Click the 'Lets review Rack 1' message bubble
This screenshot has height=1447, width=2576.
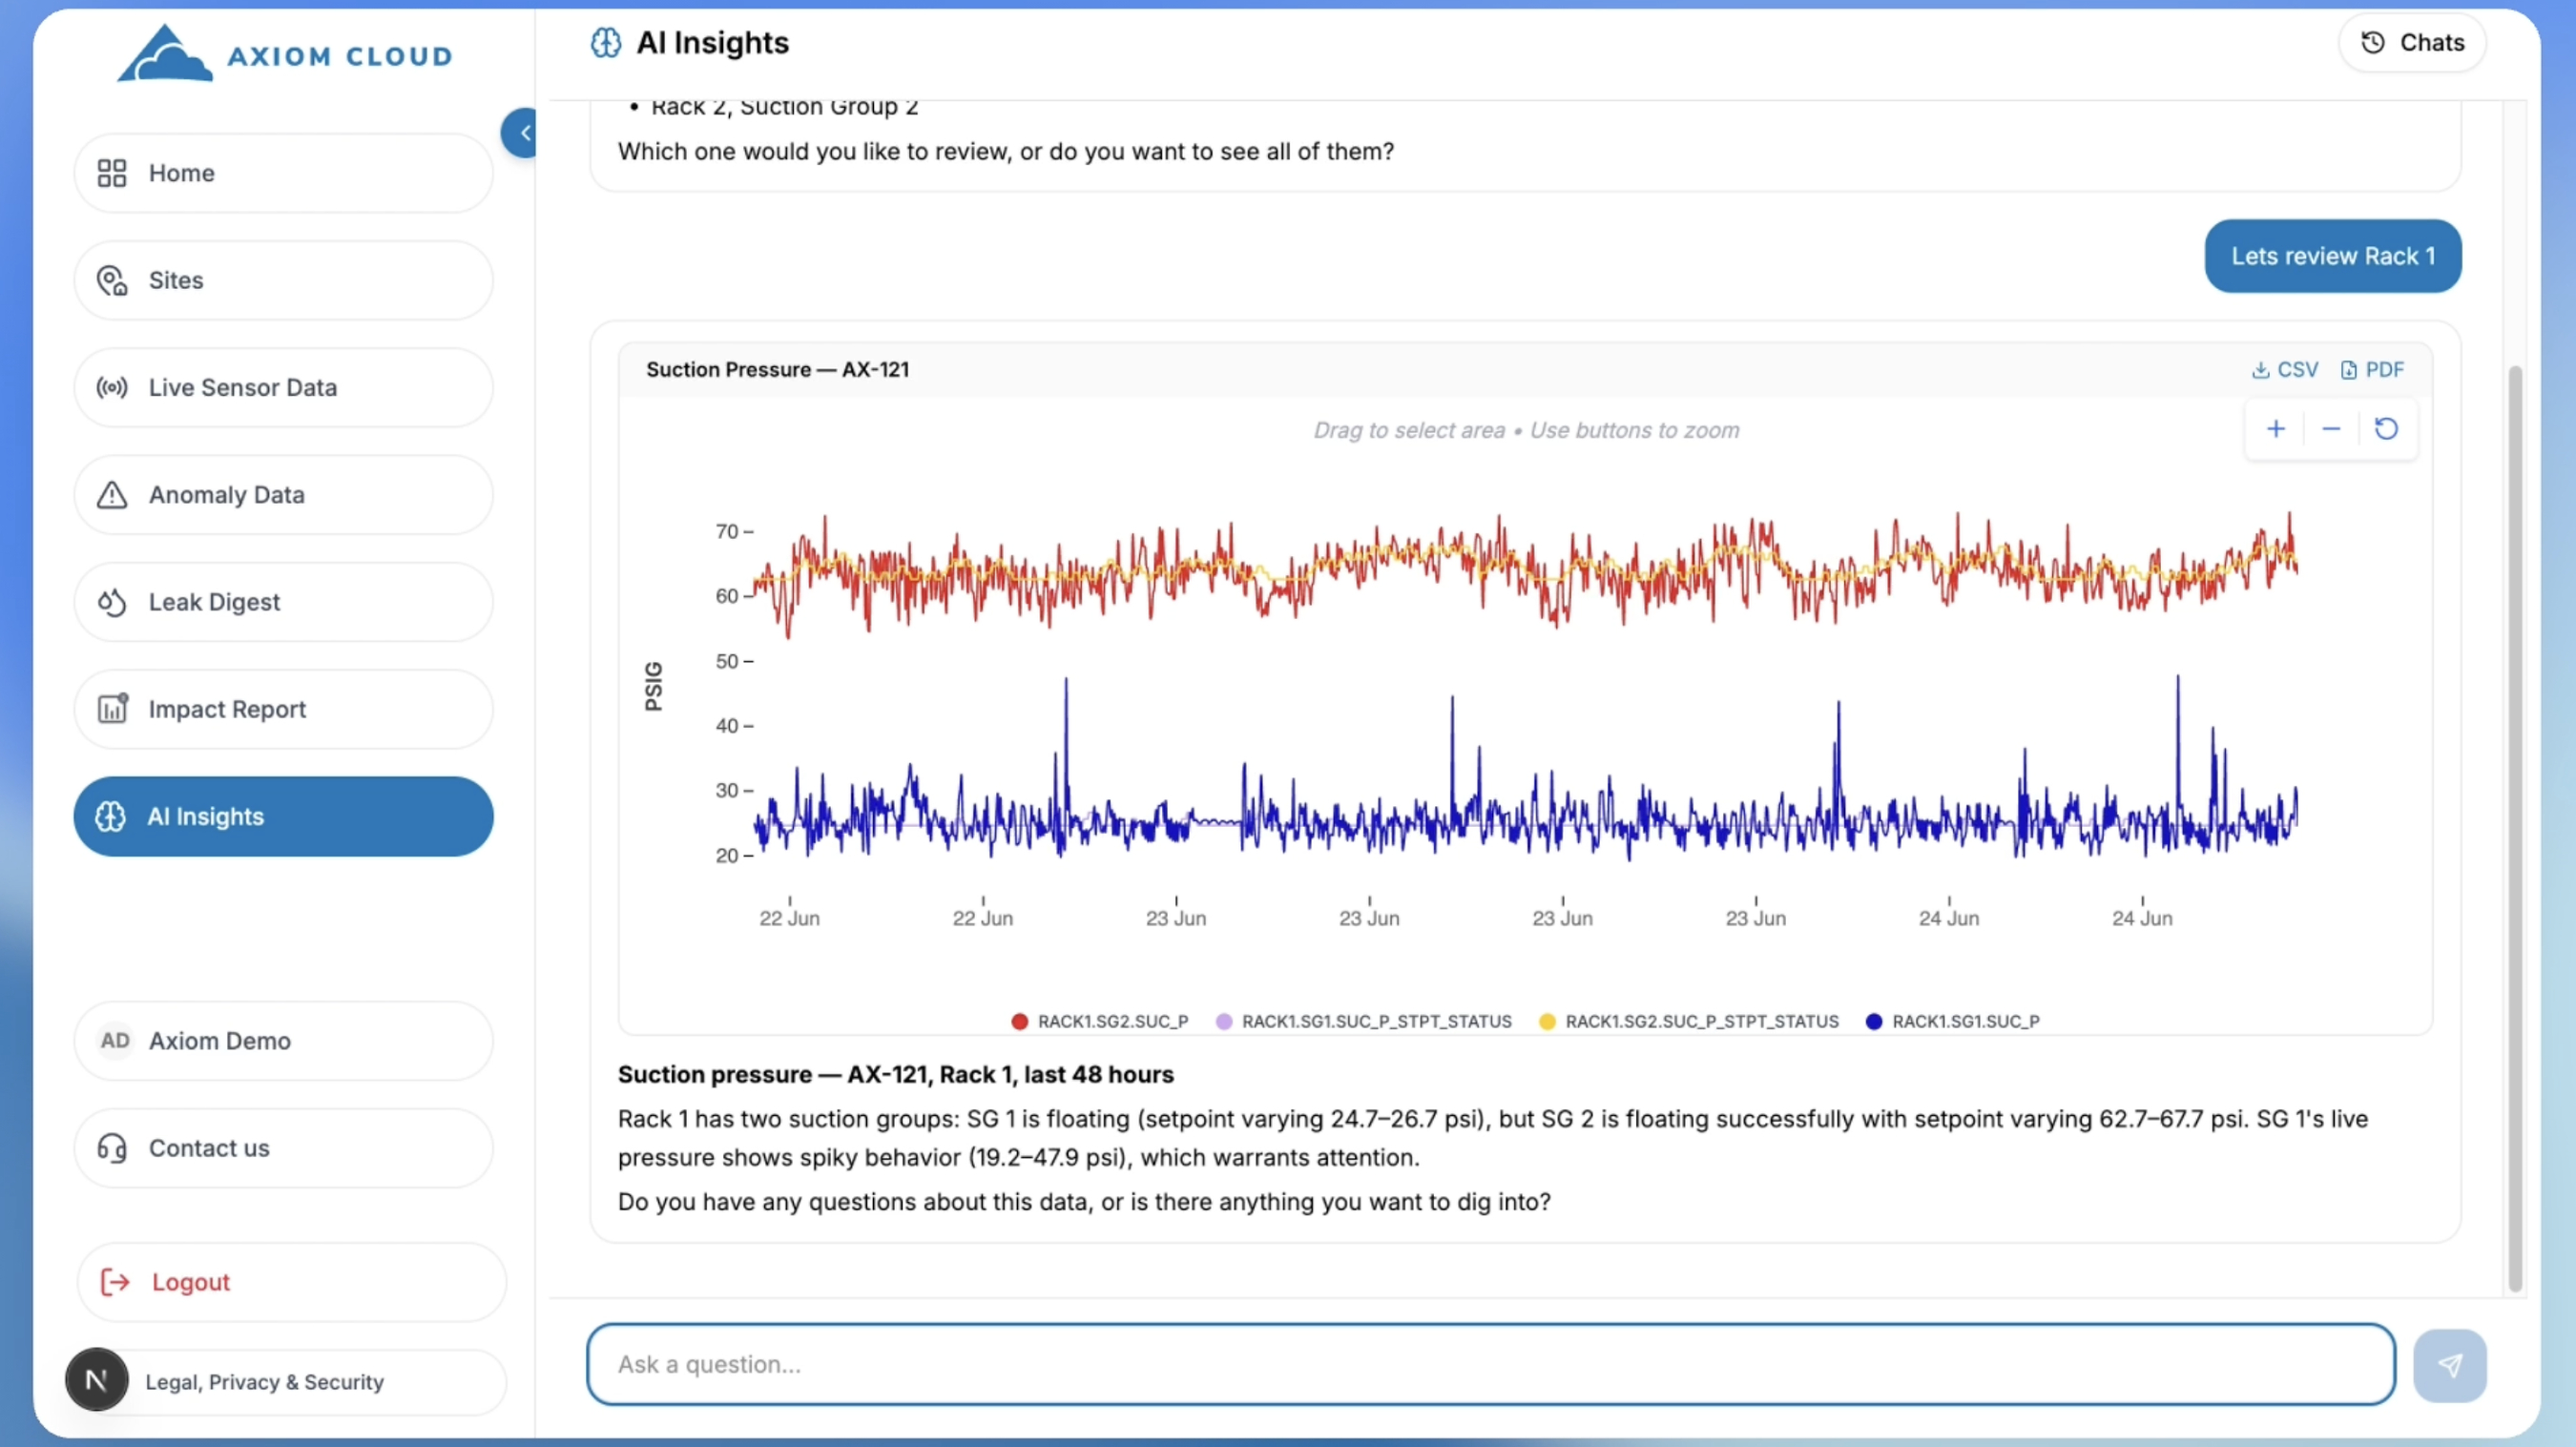pyautogui.click(x=2333, y=256)
